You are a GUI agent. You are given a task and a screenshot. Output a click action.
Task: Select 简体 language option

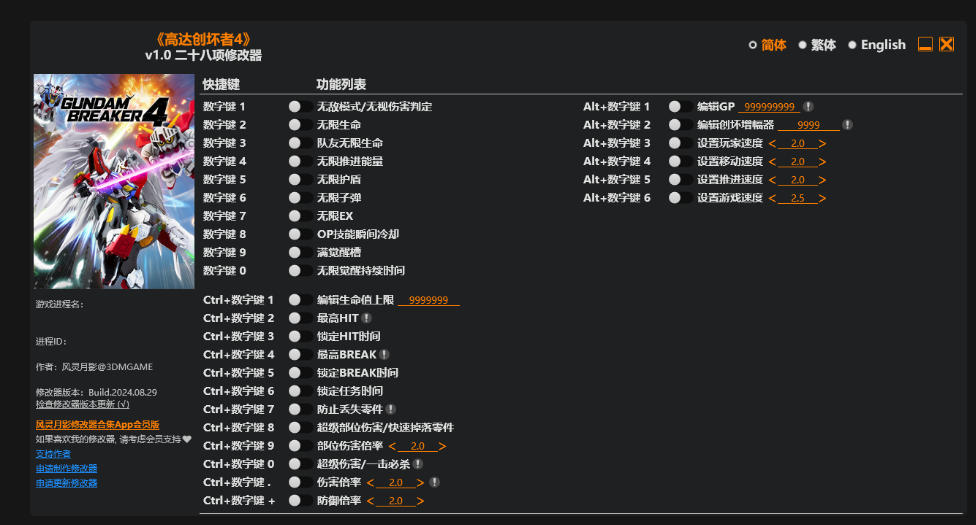click(767, 45)
